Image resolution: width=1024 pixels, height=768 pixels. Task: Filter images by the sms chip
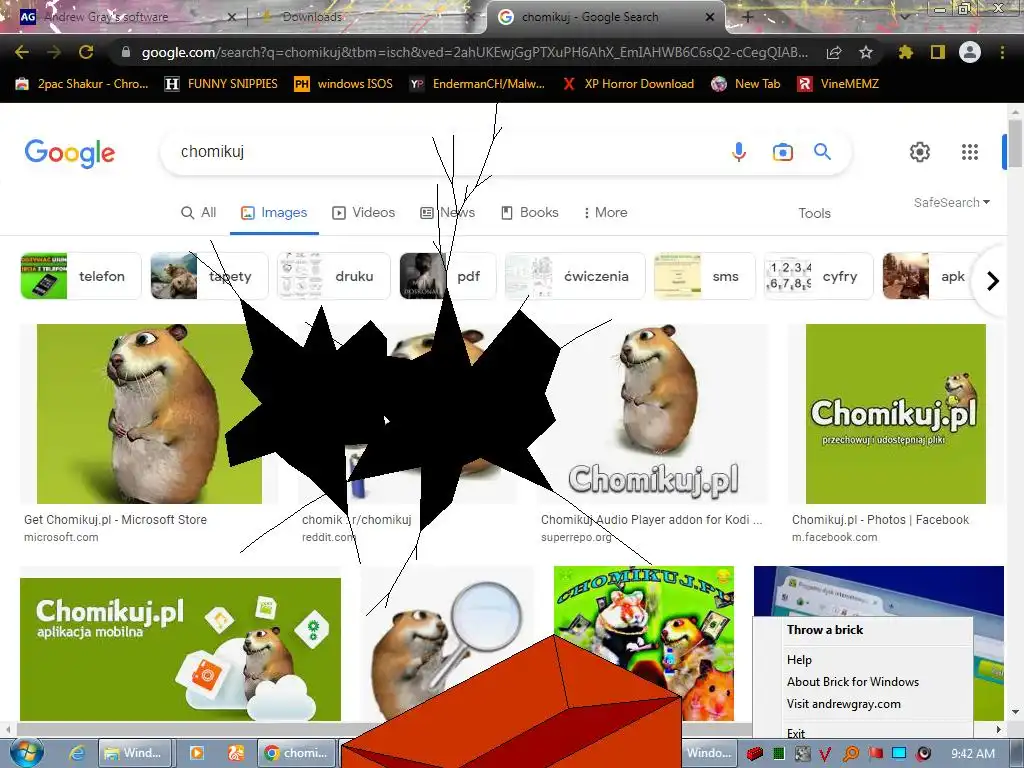tap(704, 276)
